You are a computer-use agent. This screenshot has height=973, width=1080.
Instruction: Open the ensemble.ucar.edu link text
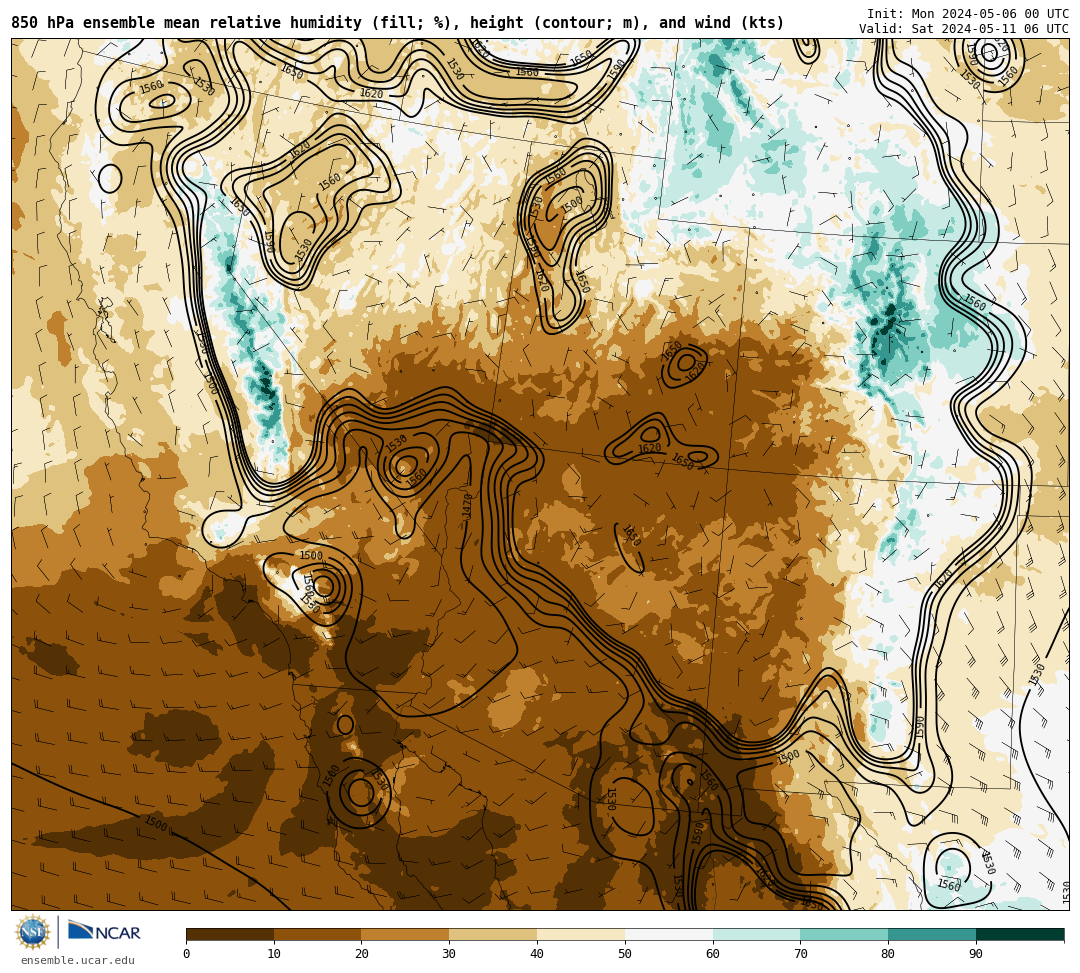pos(78,960)
